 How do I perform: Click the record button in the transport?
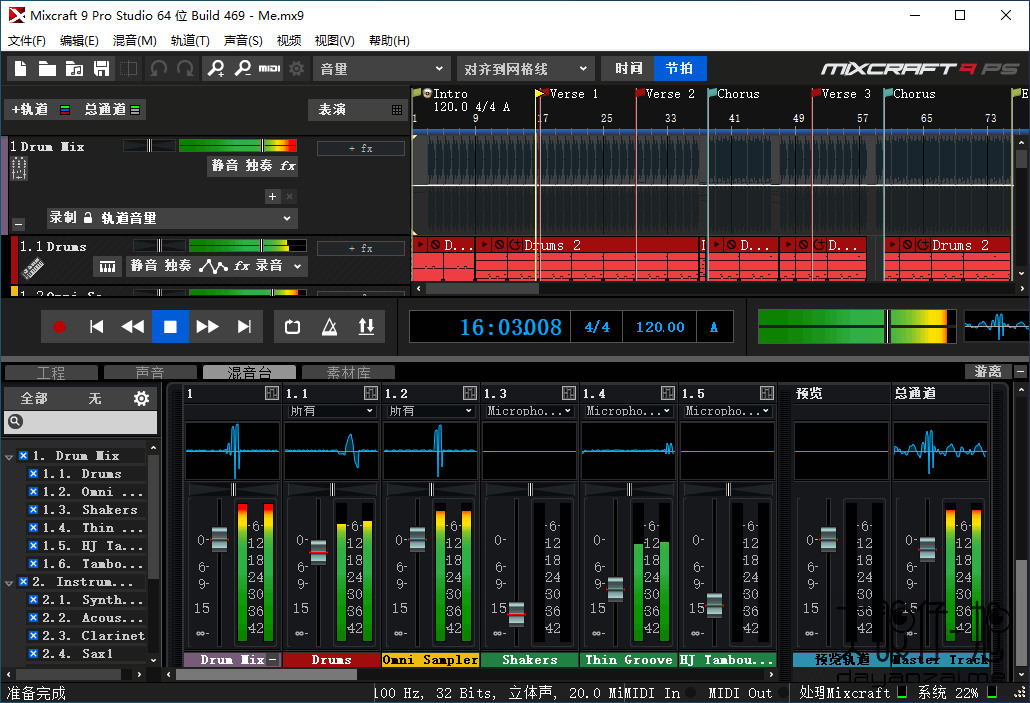pos(59,327)
